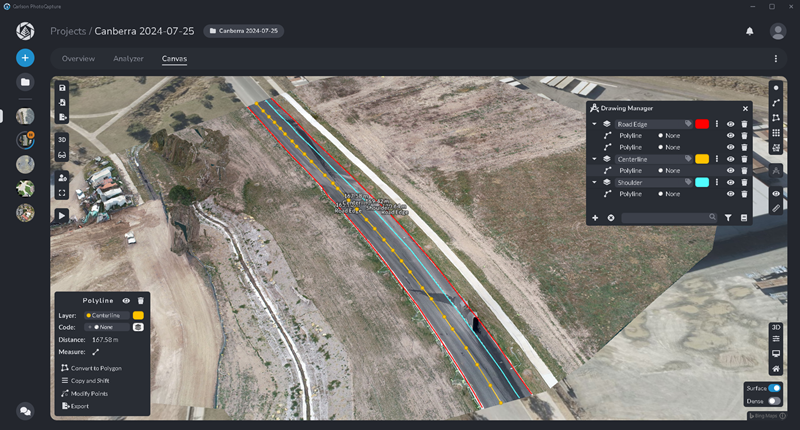Viewport: 800px width, 430px height.
Task: Delete the Road Edge layer with trash icon
Action: [744, 124]
